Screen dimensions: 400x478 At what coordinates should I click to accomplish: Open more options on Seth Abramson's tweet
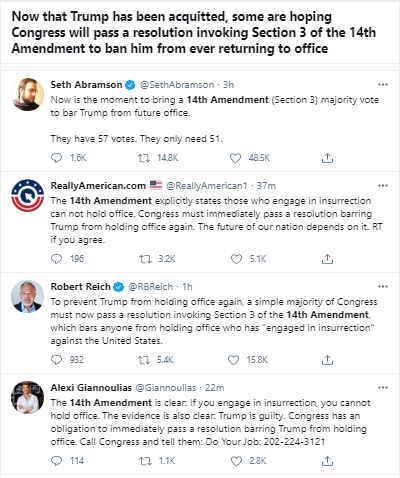point(383,85)
